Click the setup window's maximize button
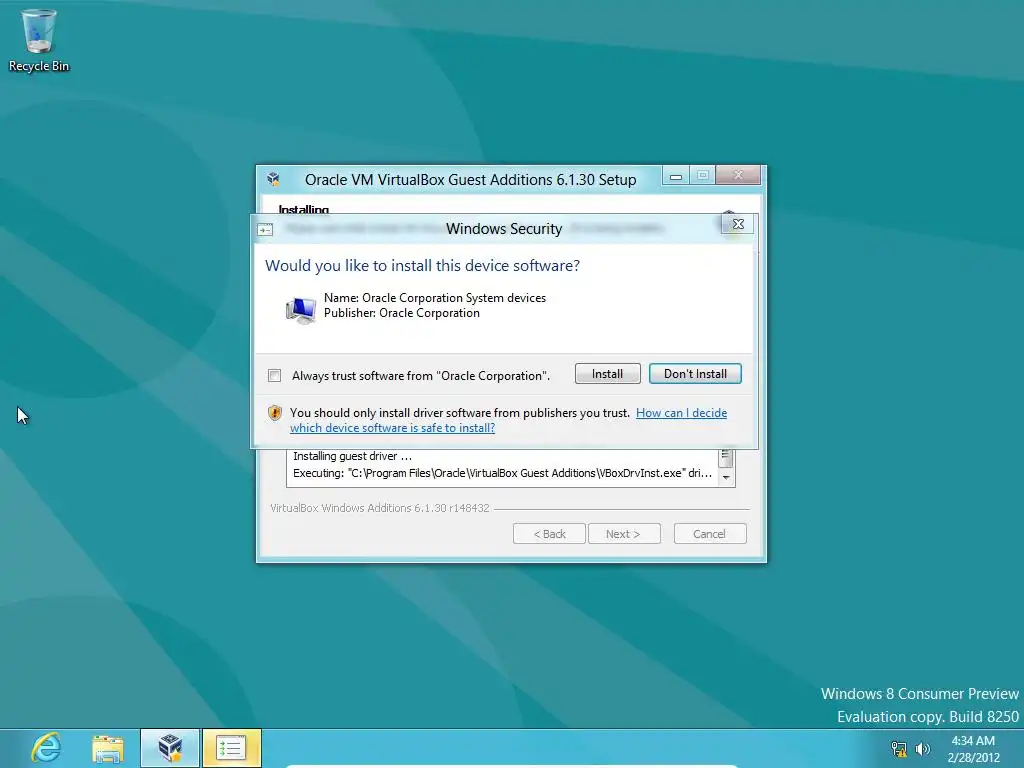 coord(703,176)
